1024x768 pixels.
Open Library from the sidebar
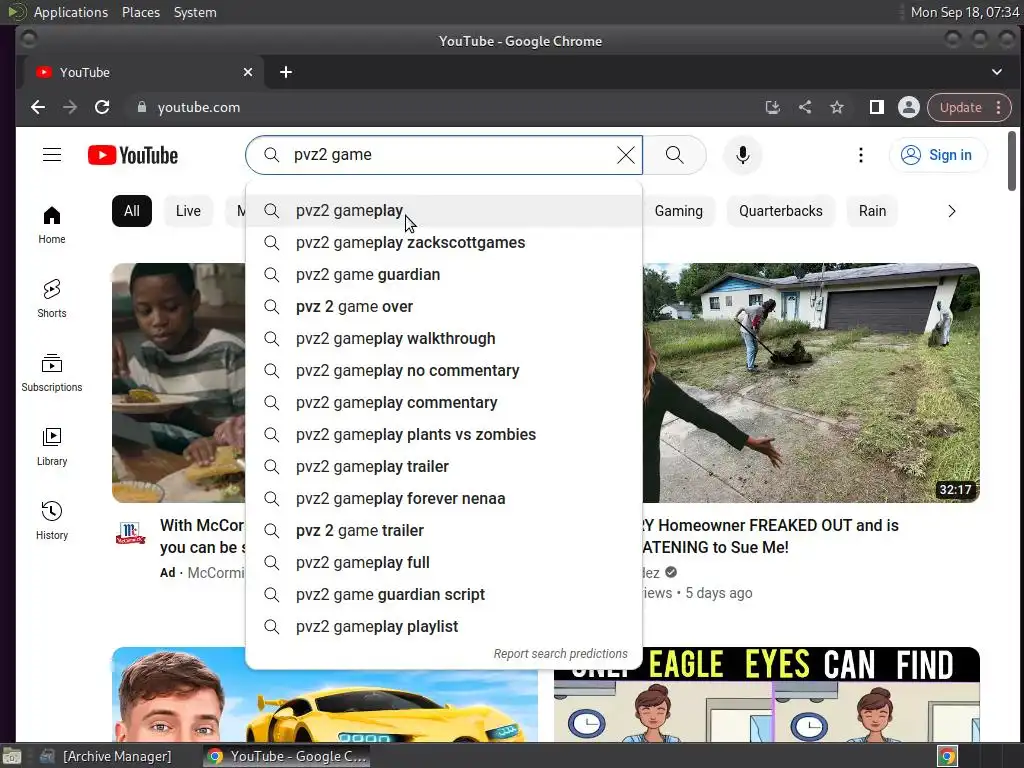[52, 447]
